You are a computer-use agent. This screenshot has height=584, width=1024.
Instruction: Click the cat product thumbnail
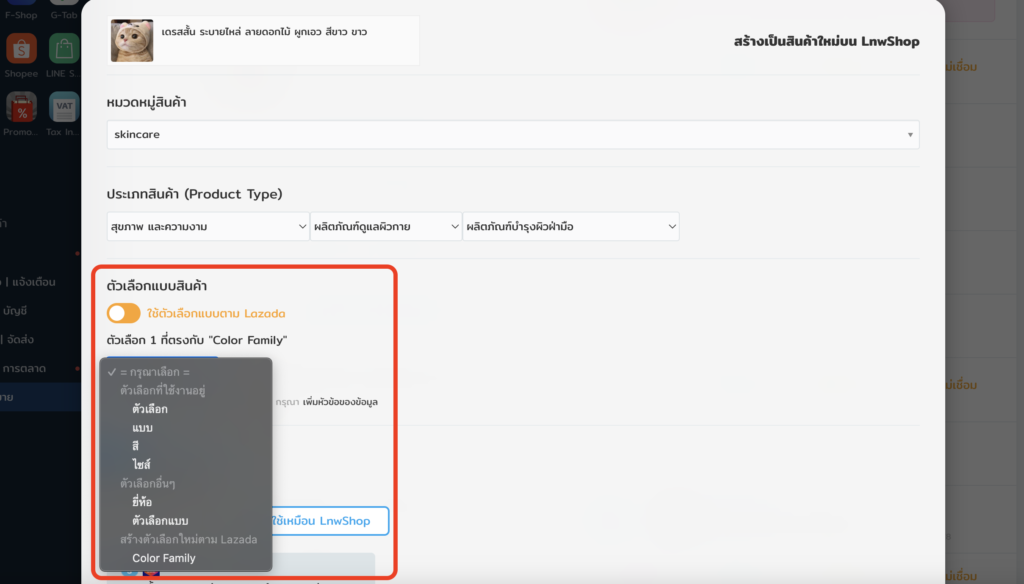coord(132,41)
